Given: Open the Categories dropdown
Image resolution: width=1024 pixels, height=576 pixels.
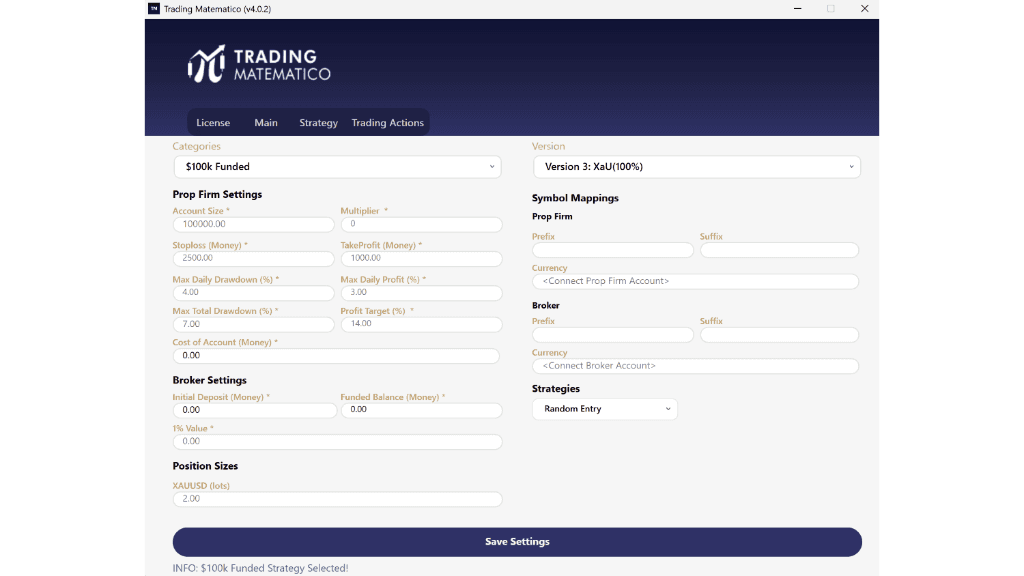Looking at the screenshot, I should 337,166.
